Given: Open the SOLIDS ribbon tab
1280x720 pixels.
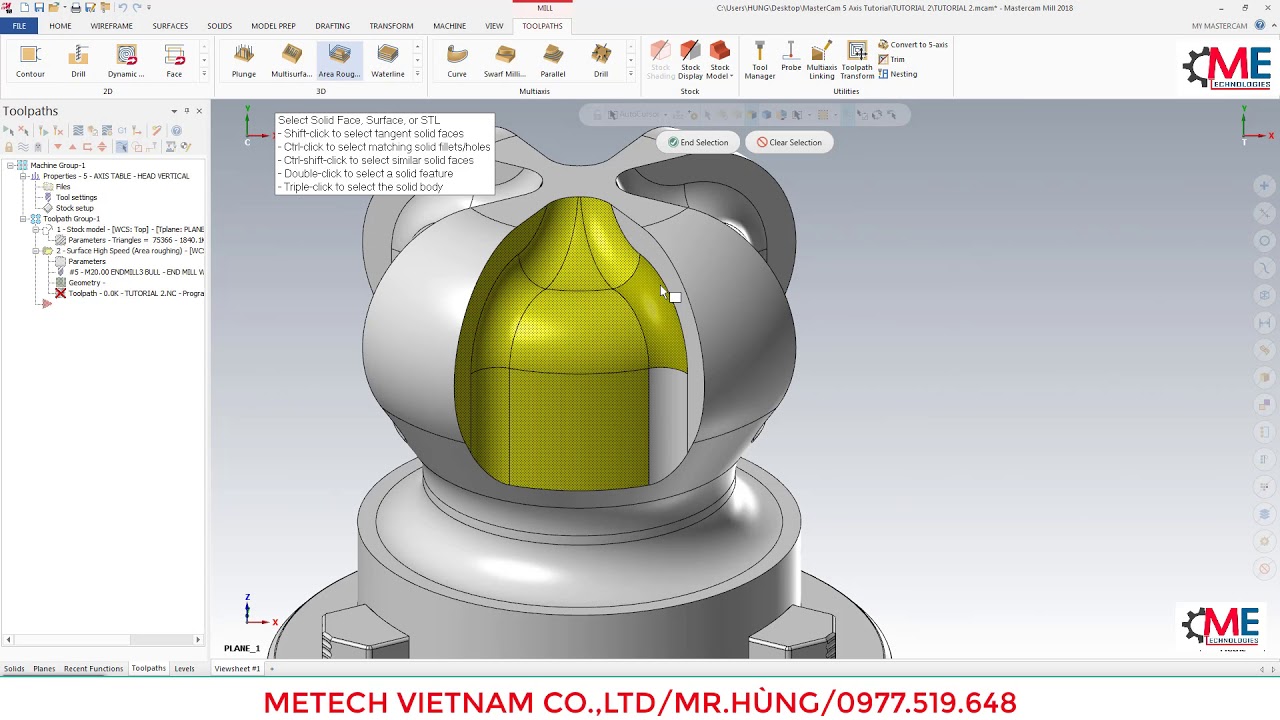Looking at the screenshot, I should (219, 26).
